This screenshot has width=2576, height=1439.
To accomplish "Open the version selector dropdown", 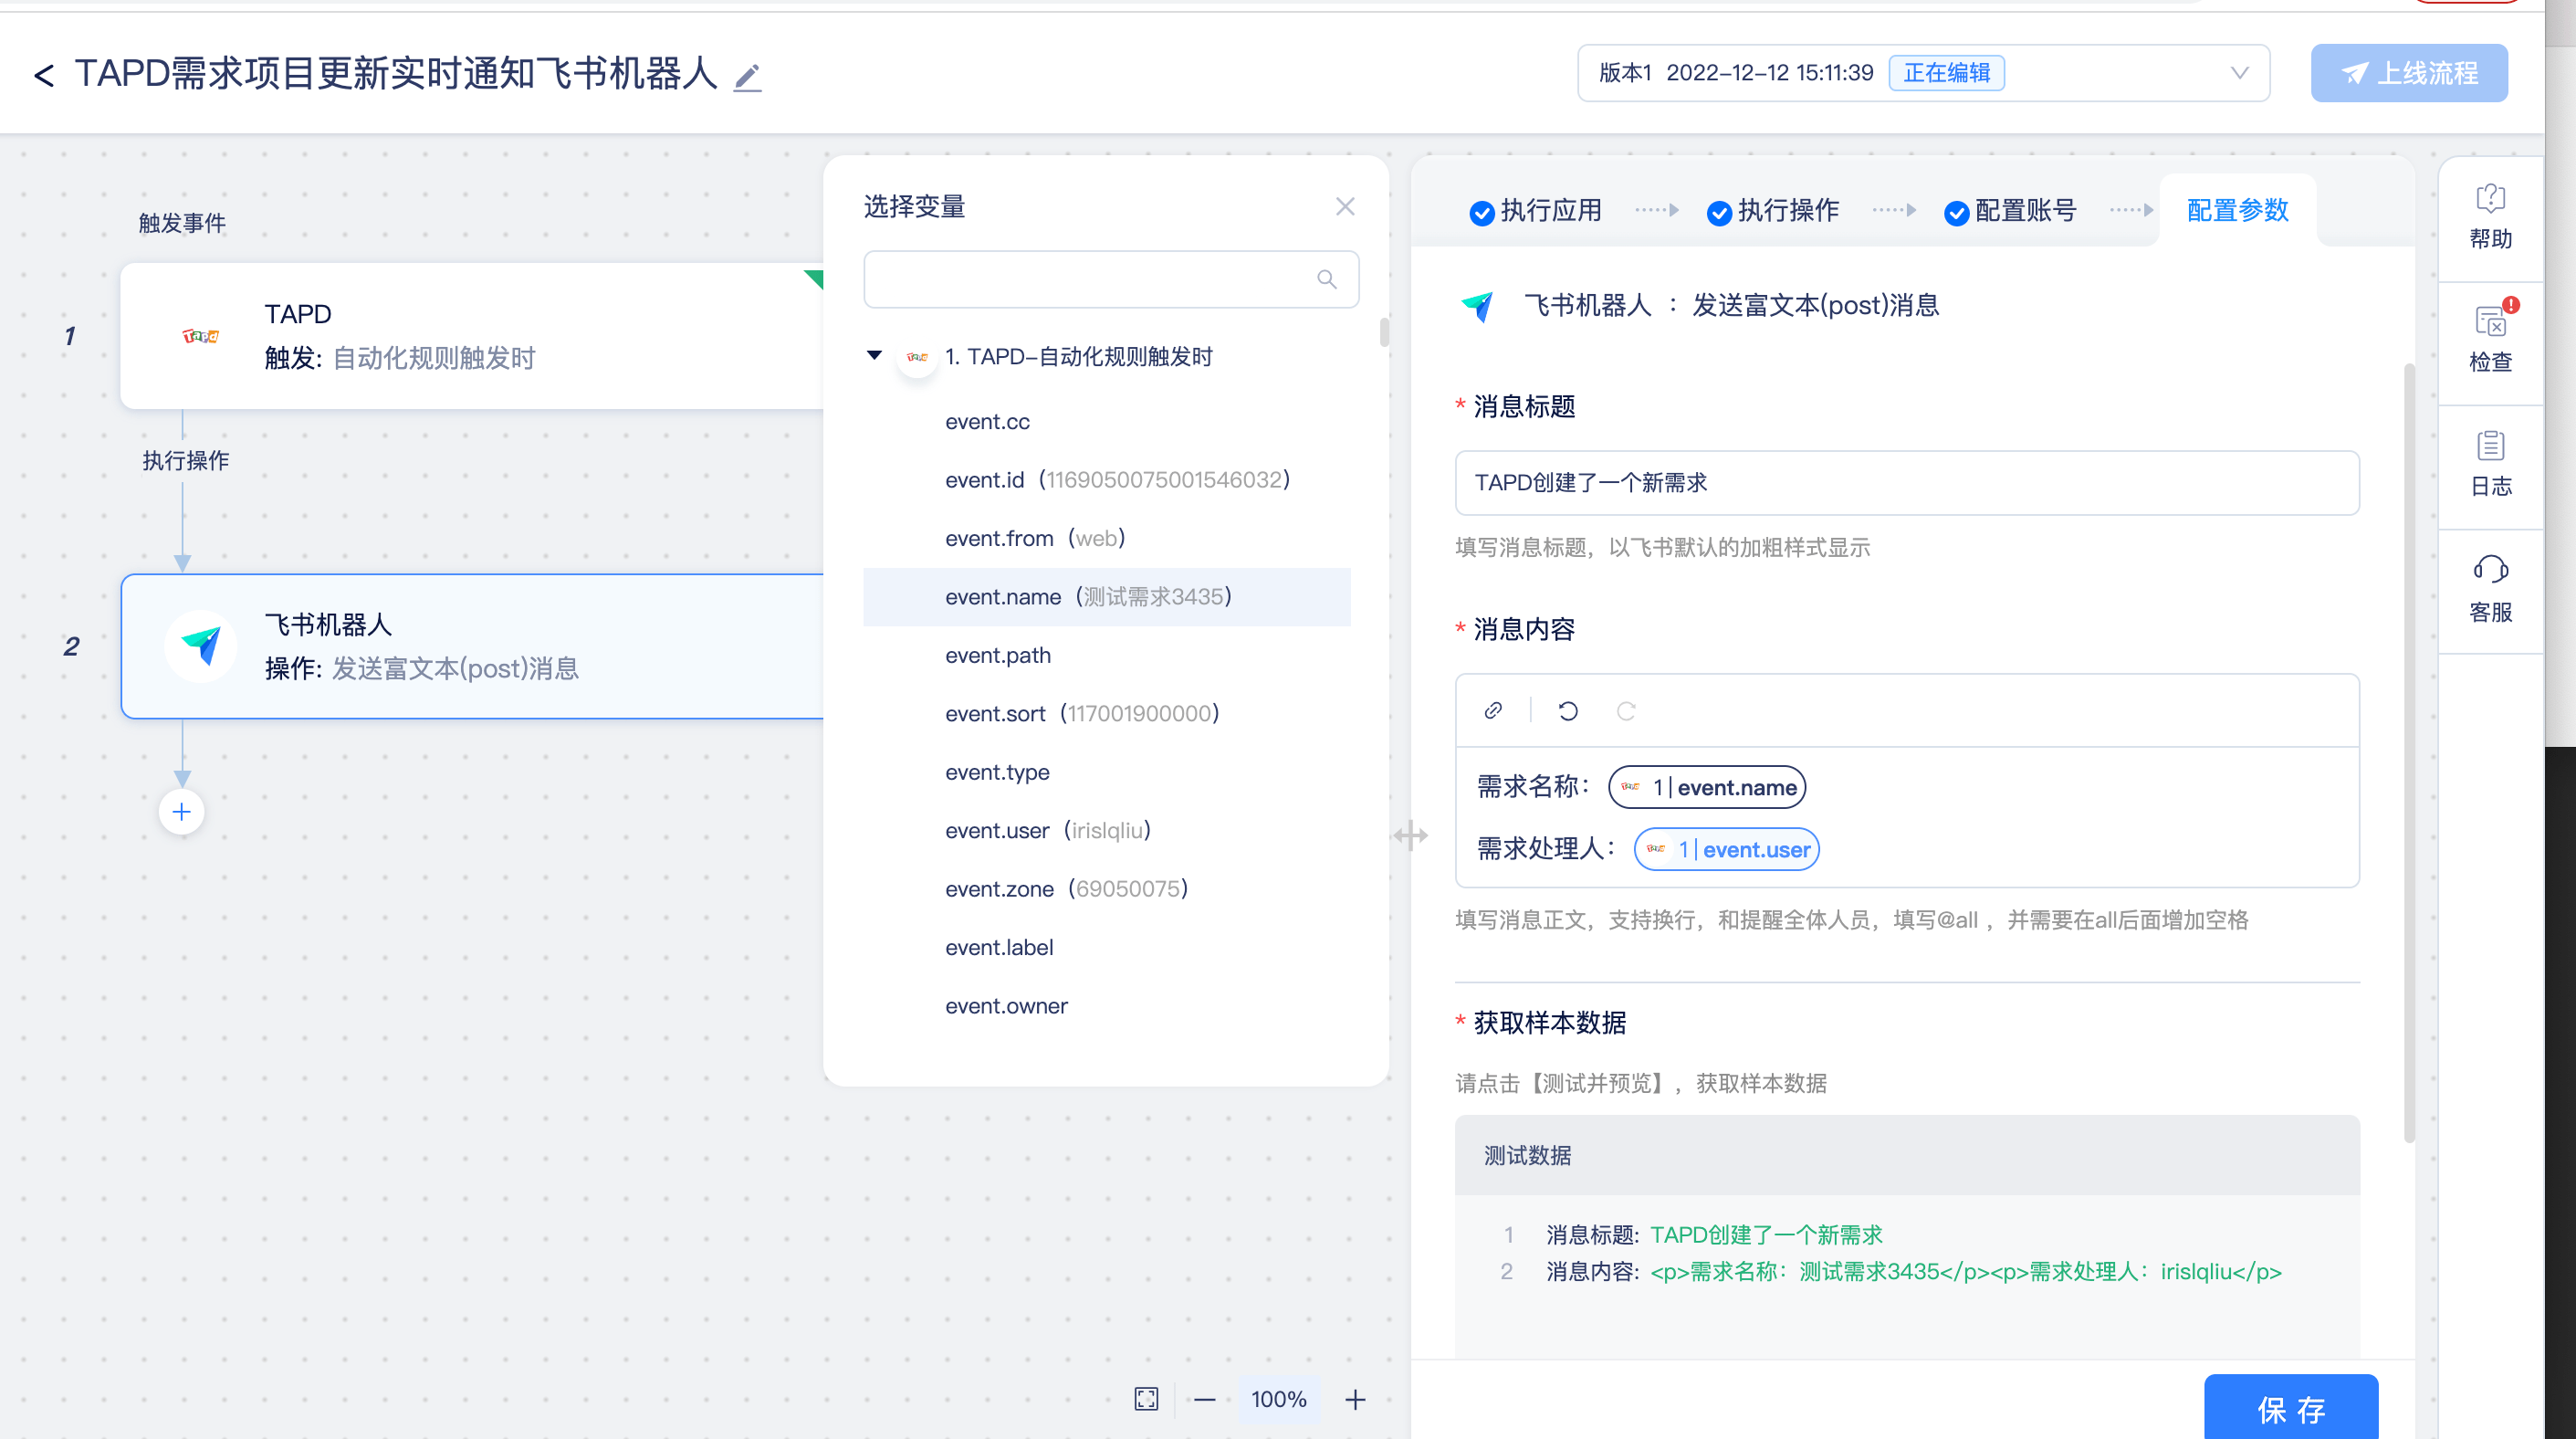I will click(x=1923, y=73).
